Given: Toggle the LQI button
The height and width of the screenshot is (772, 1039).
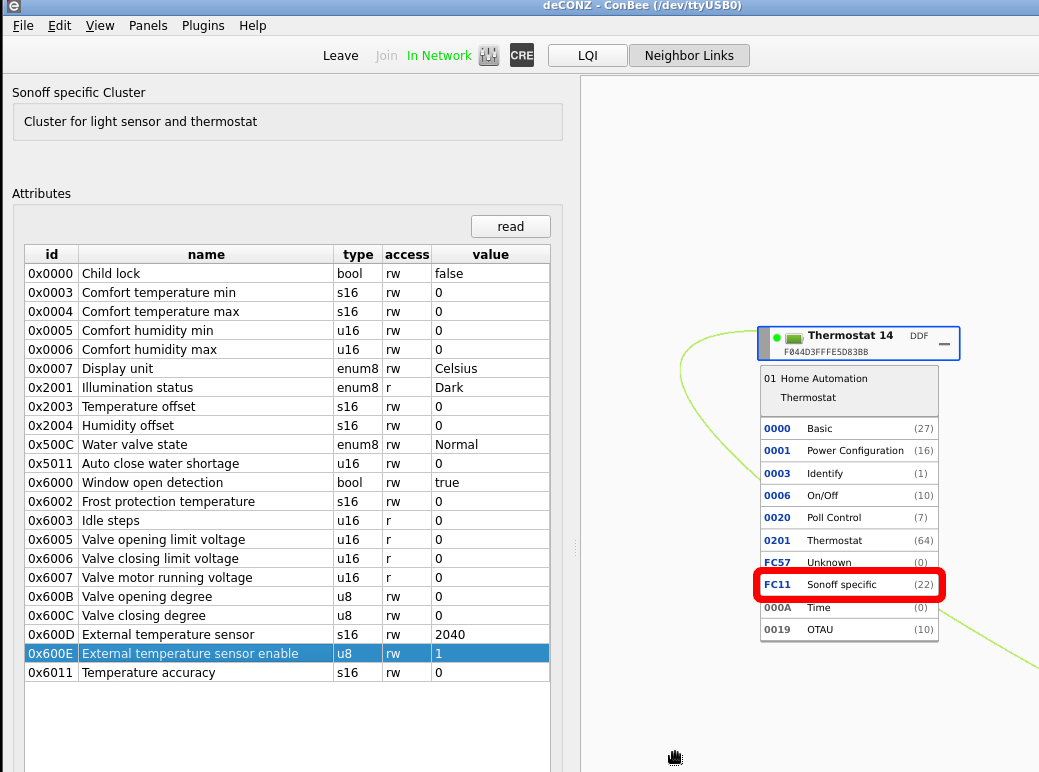Looking at the screenshot, I should pos(588,56).
